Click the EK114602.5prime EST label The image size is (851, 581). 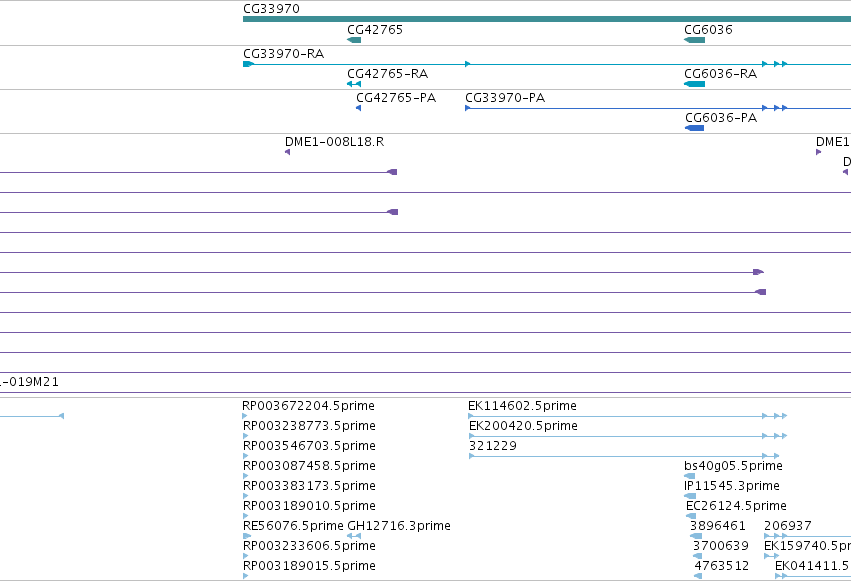[x=522, y=406]
